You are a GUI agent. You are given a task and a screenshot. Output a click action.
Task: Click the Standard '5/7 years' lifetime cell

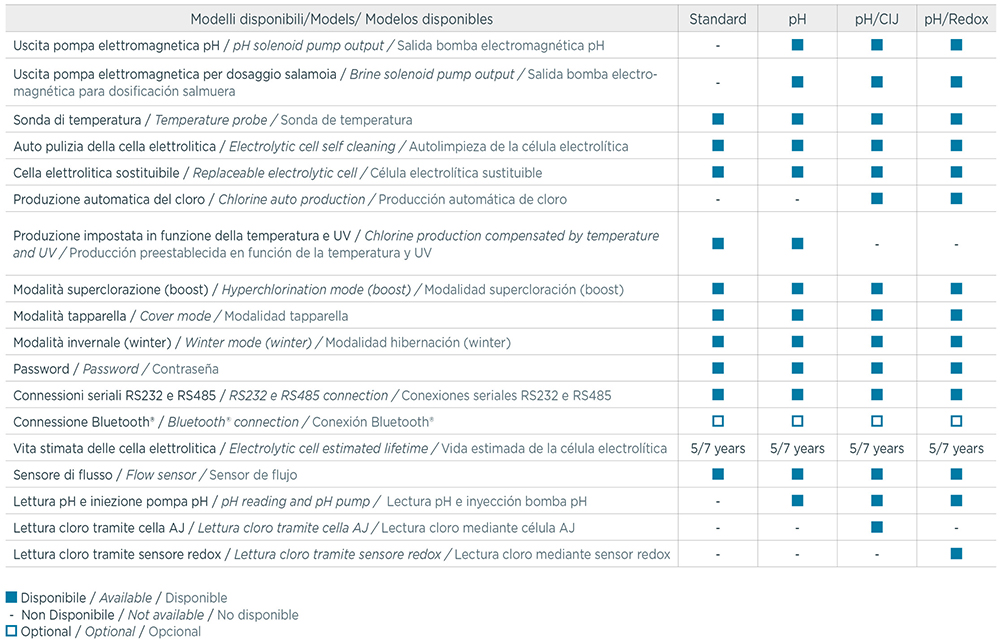717,448
